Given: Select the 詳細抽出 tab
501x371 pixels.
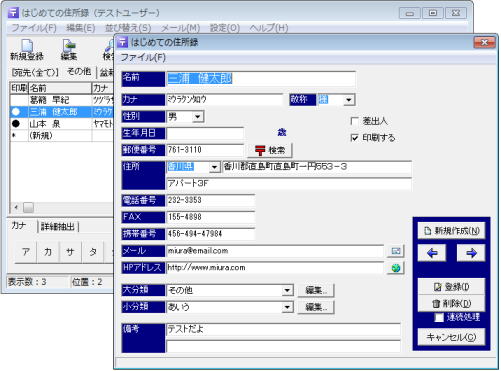Looking at the screenshot, I should (57, 227).
